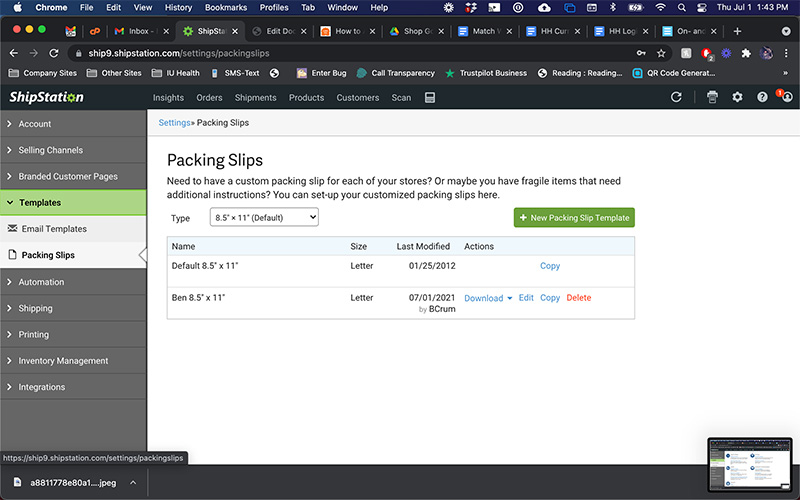Bookmark page with the star icon

tap(661, 53)
